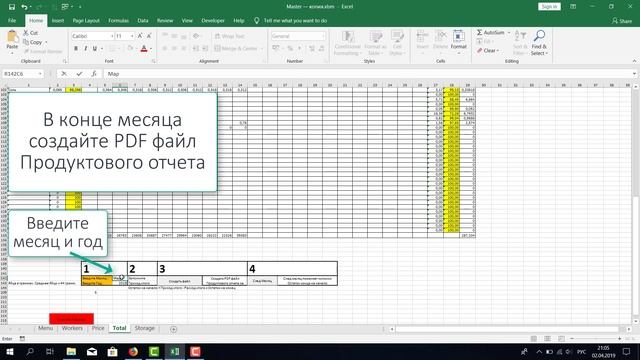Open the Calibri font name dropdown
This screenshot has height=360, width=640.
point(111,36)
